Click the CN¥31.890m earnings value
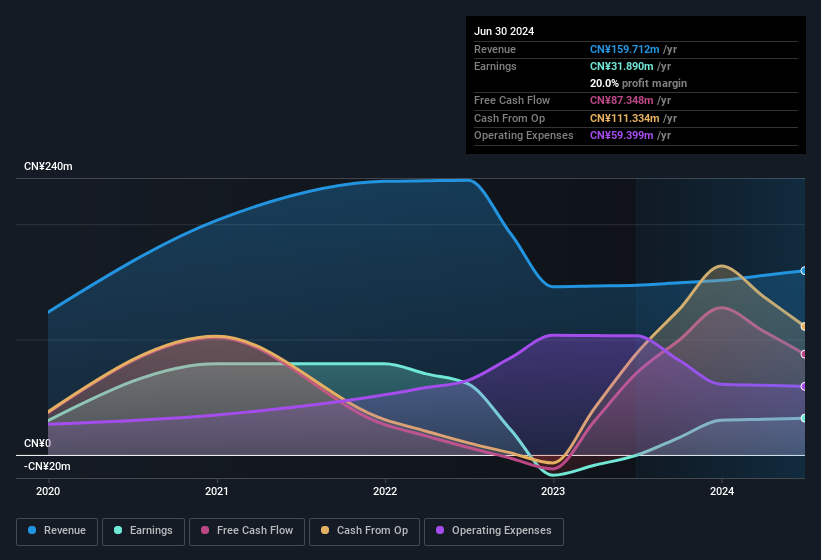This screenshot has width=821, height=560. pyautogui.click(x=622, y=66)
